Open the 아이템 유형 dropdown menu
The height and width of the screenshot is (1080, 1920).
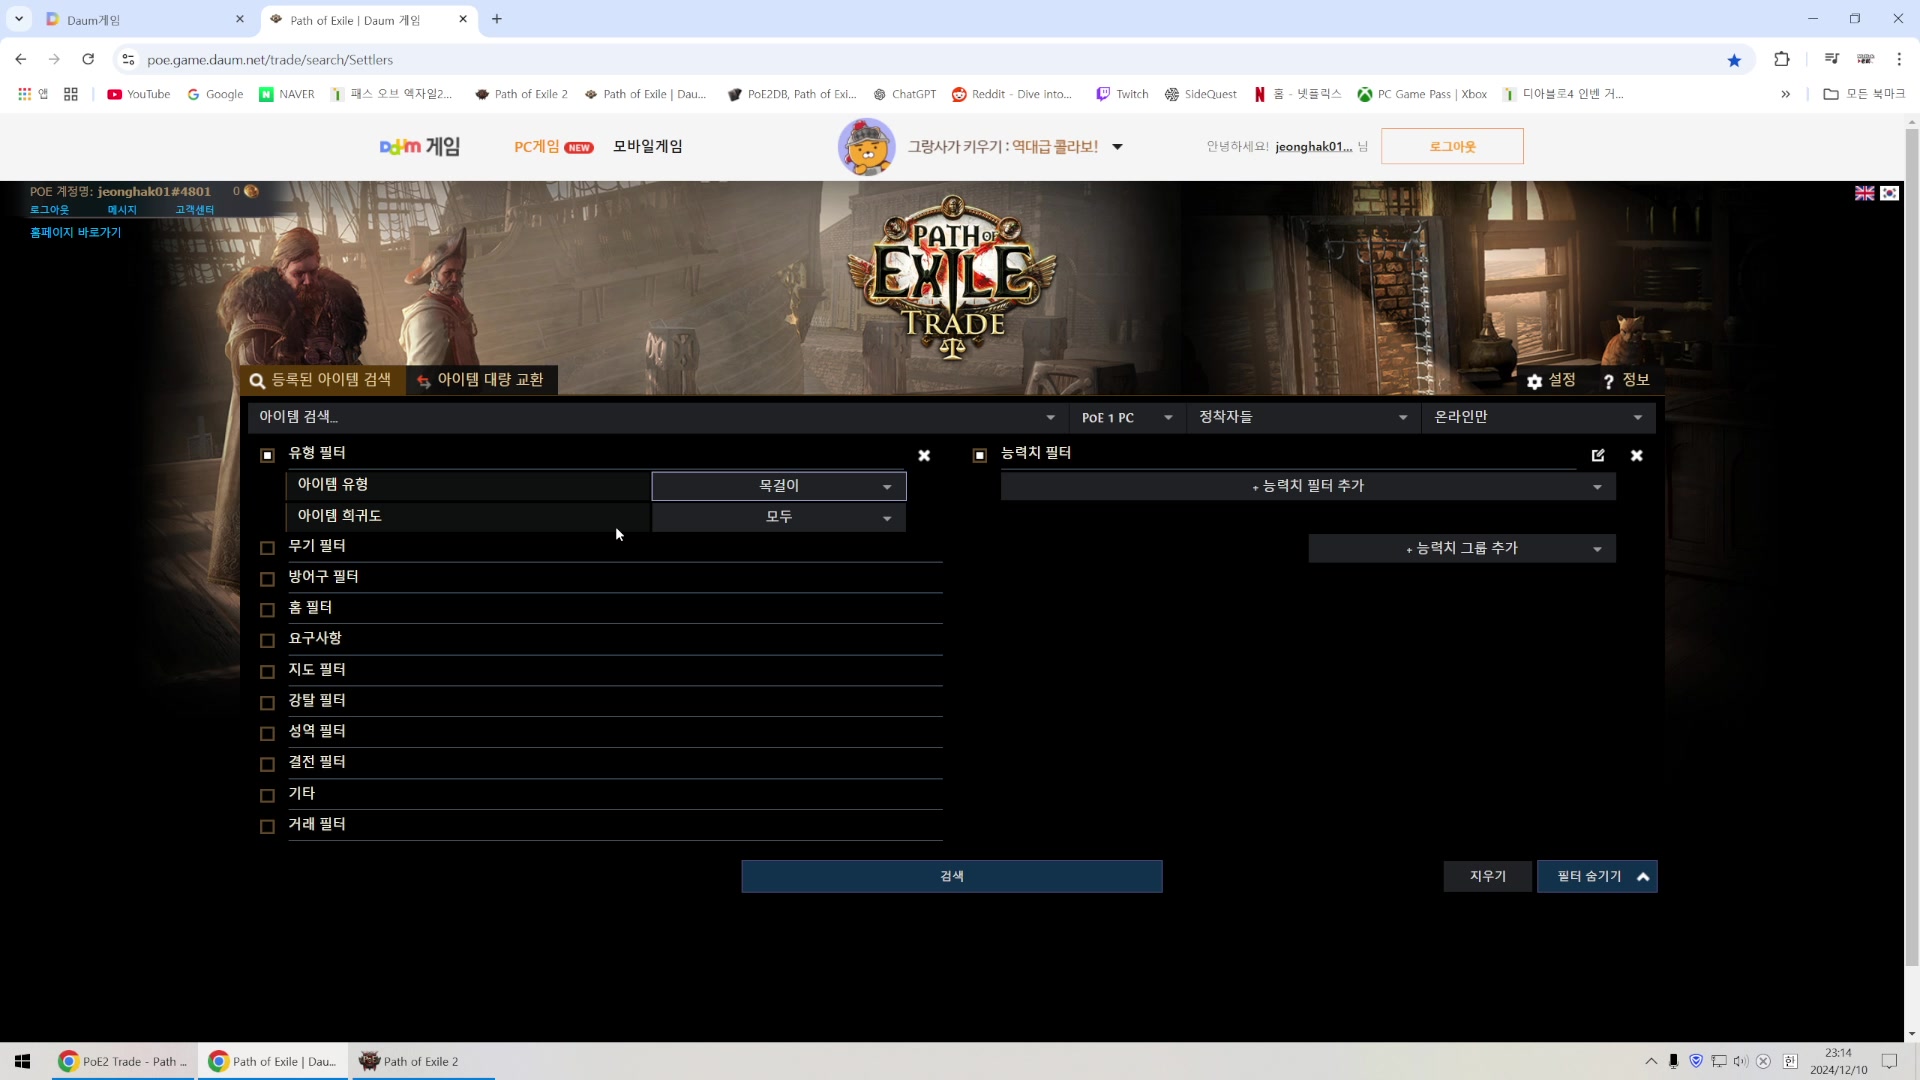coord(781,485)
